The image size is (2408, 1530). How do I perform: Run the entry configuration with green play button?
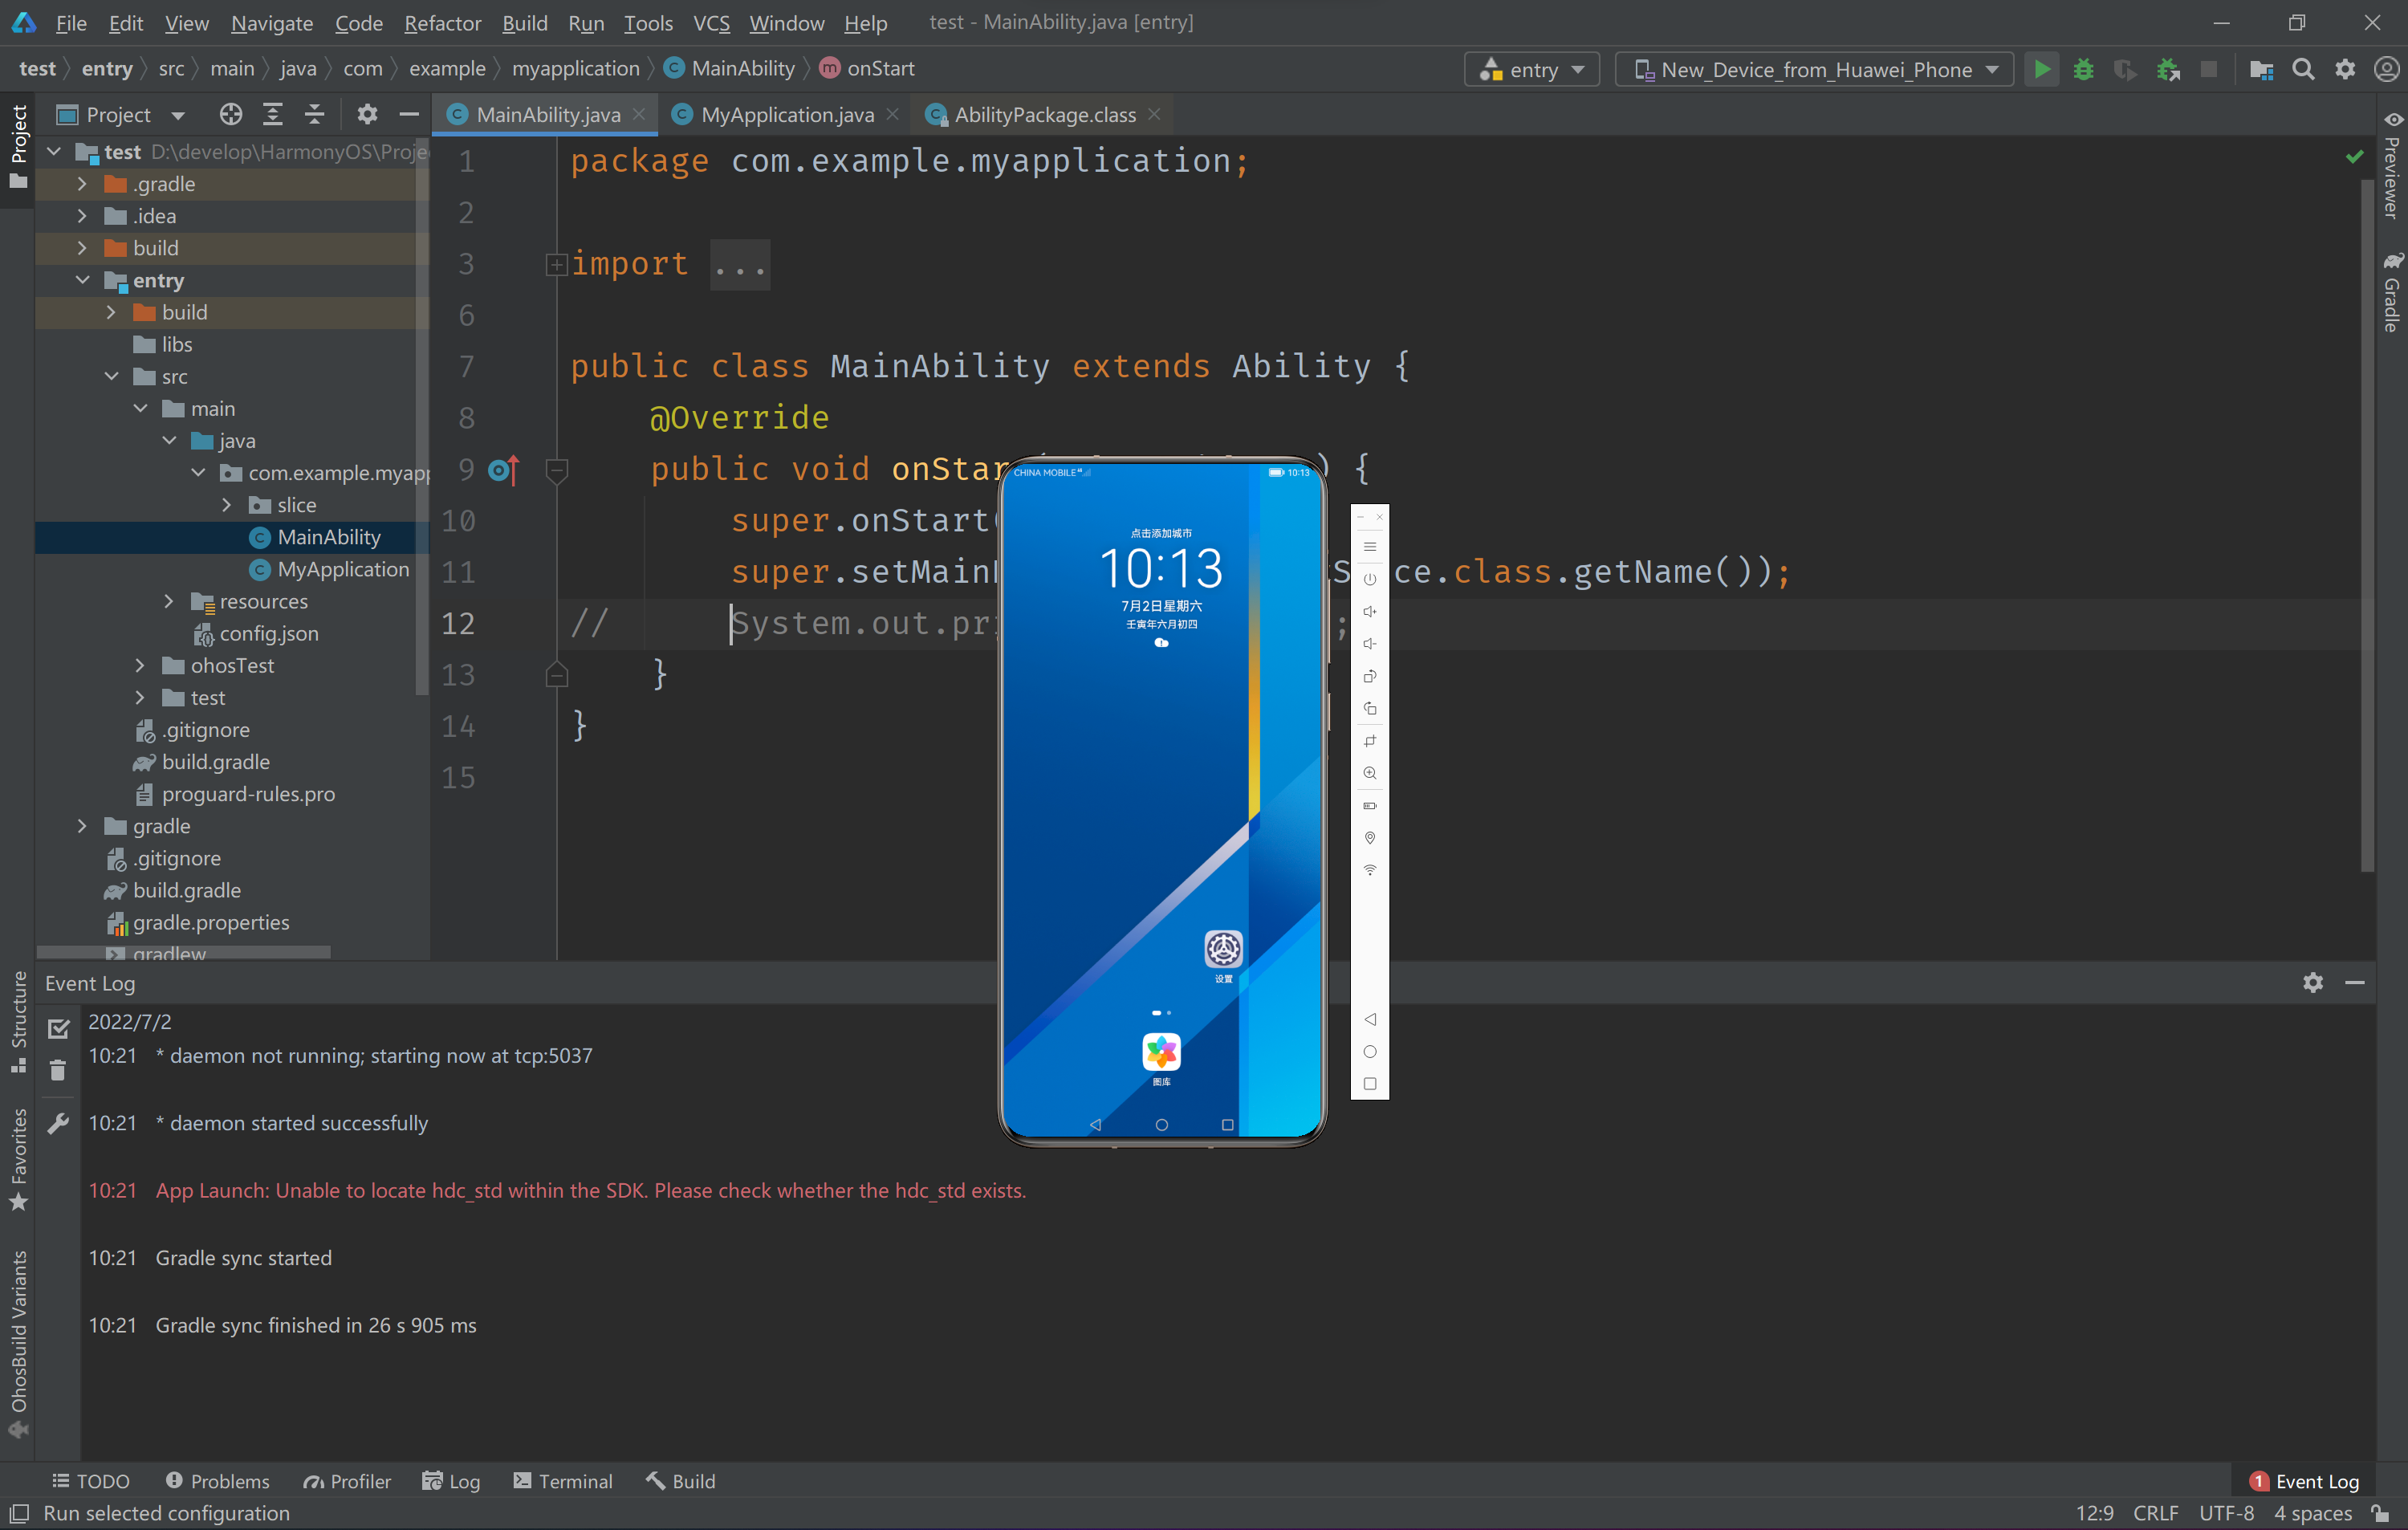pos(2041,69)
